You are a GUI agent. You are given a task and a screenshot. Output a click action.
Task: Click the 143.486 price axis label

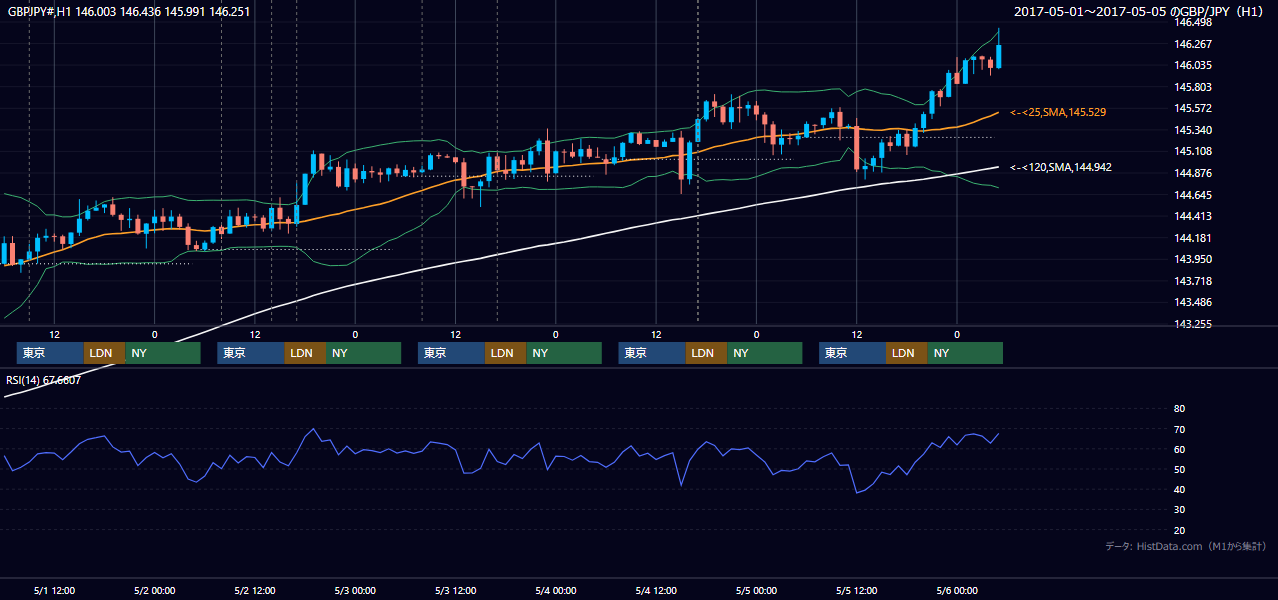pyautogui.click(x=1193, y=302)
